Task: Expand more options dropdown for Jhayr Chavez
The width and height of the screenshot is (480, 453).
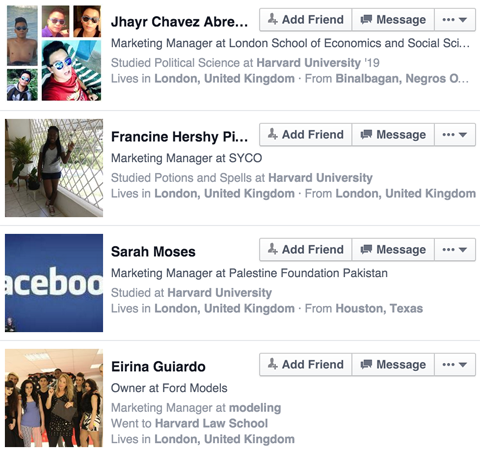Action: click(x=455, y=20)
